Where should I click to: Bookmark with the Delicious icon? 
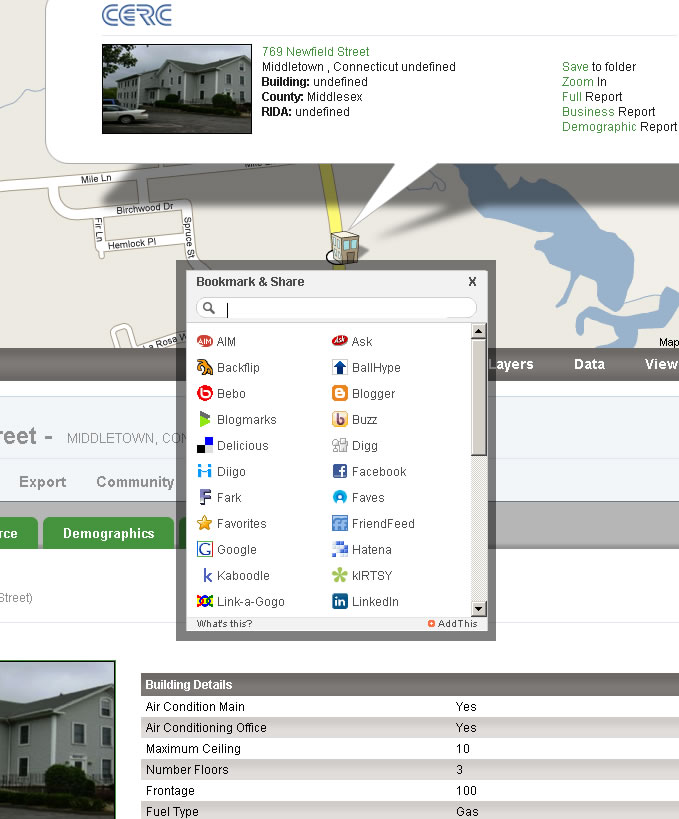(204, 445)
